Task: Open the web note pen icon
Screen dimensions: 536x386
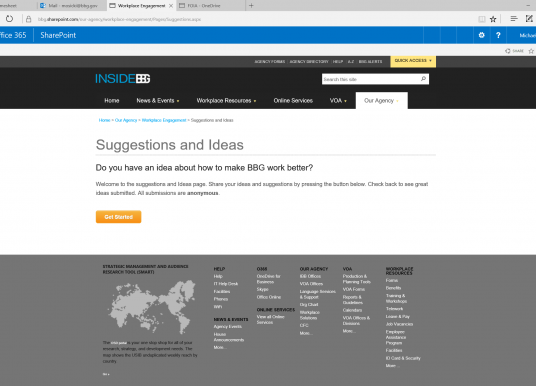Action: [x=529, y=19]
